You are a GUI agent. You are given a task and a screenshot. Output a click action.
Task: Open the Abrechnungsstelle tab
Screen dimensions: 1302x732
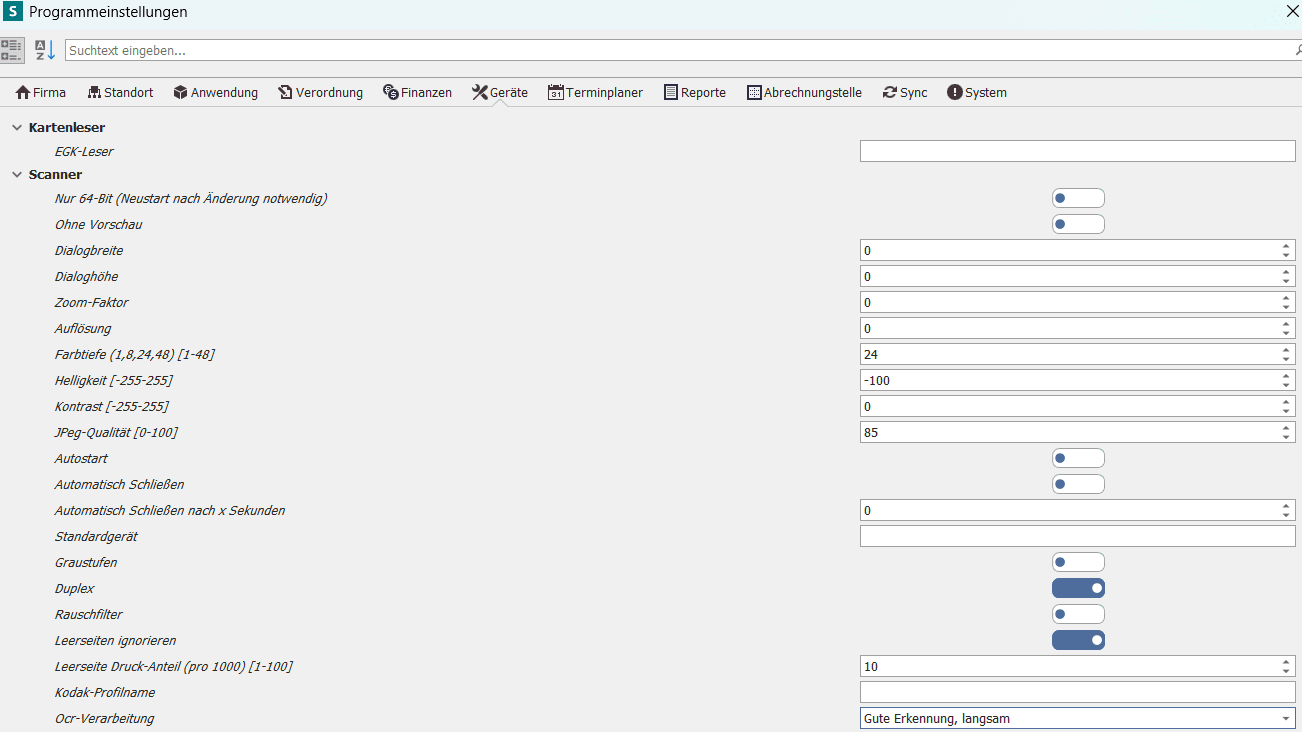pos(804,92)
